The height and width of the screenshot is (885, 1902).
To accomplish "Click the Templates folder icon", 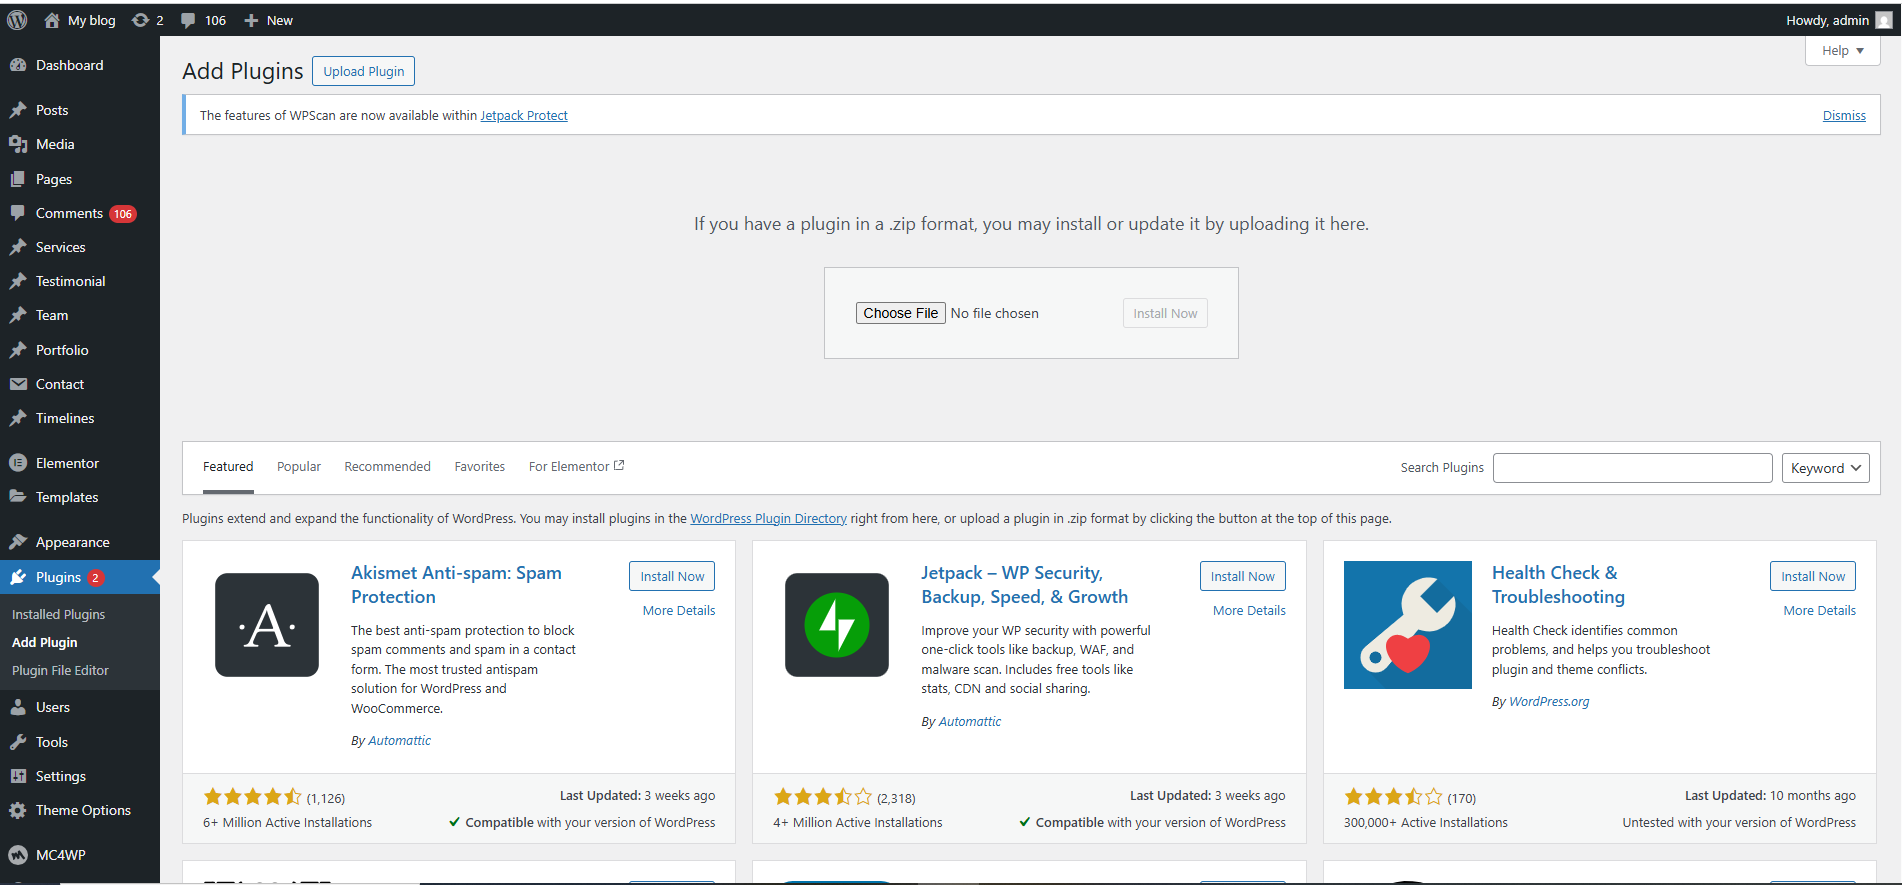I will (x=18, y=497).
